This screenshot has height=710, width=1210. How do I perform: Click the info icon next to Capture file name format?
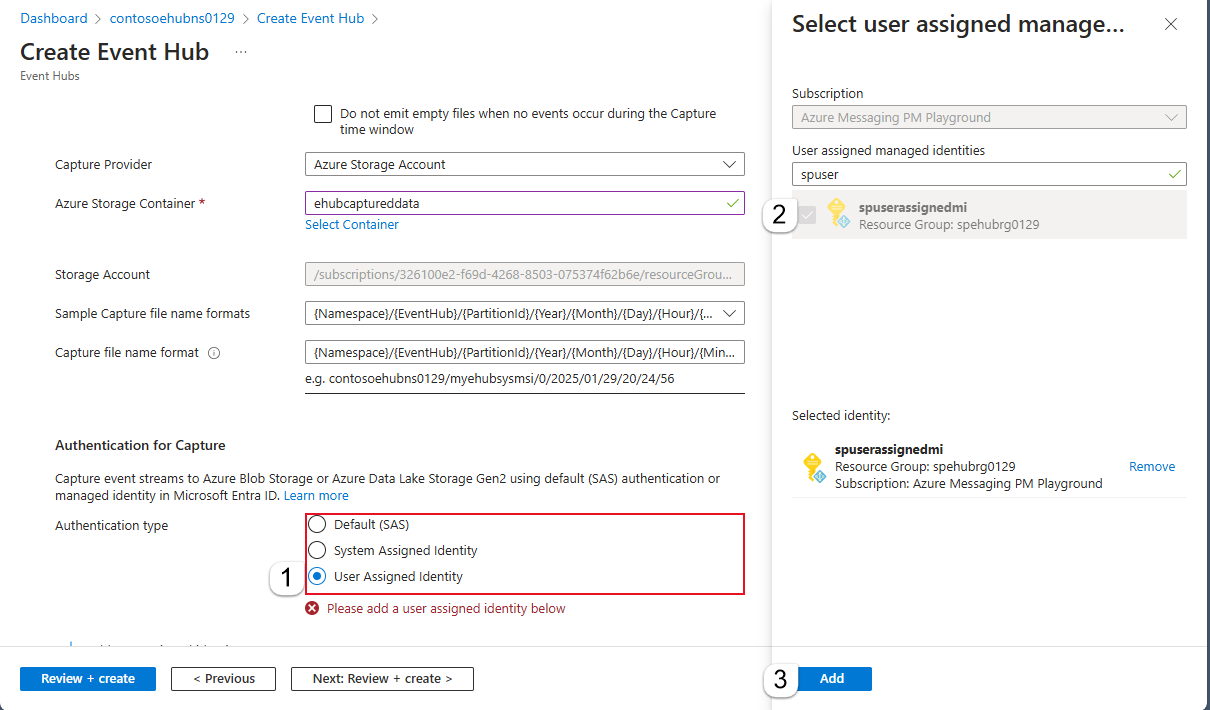coord(214,353)
